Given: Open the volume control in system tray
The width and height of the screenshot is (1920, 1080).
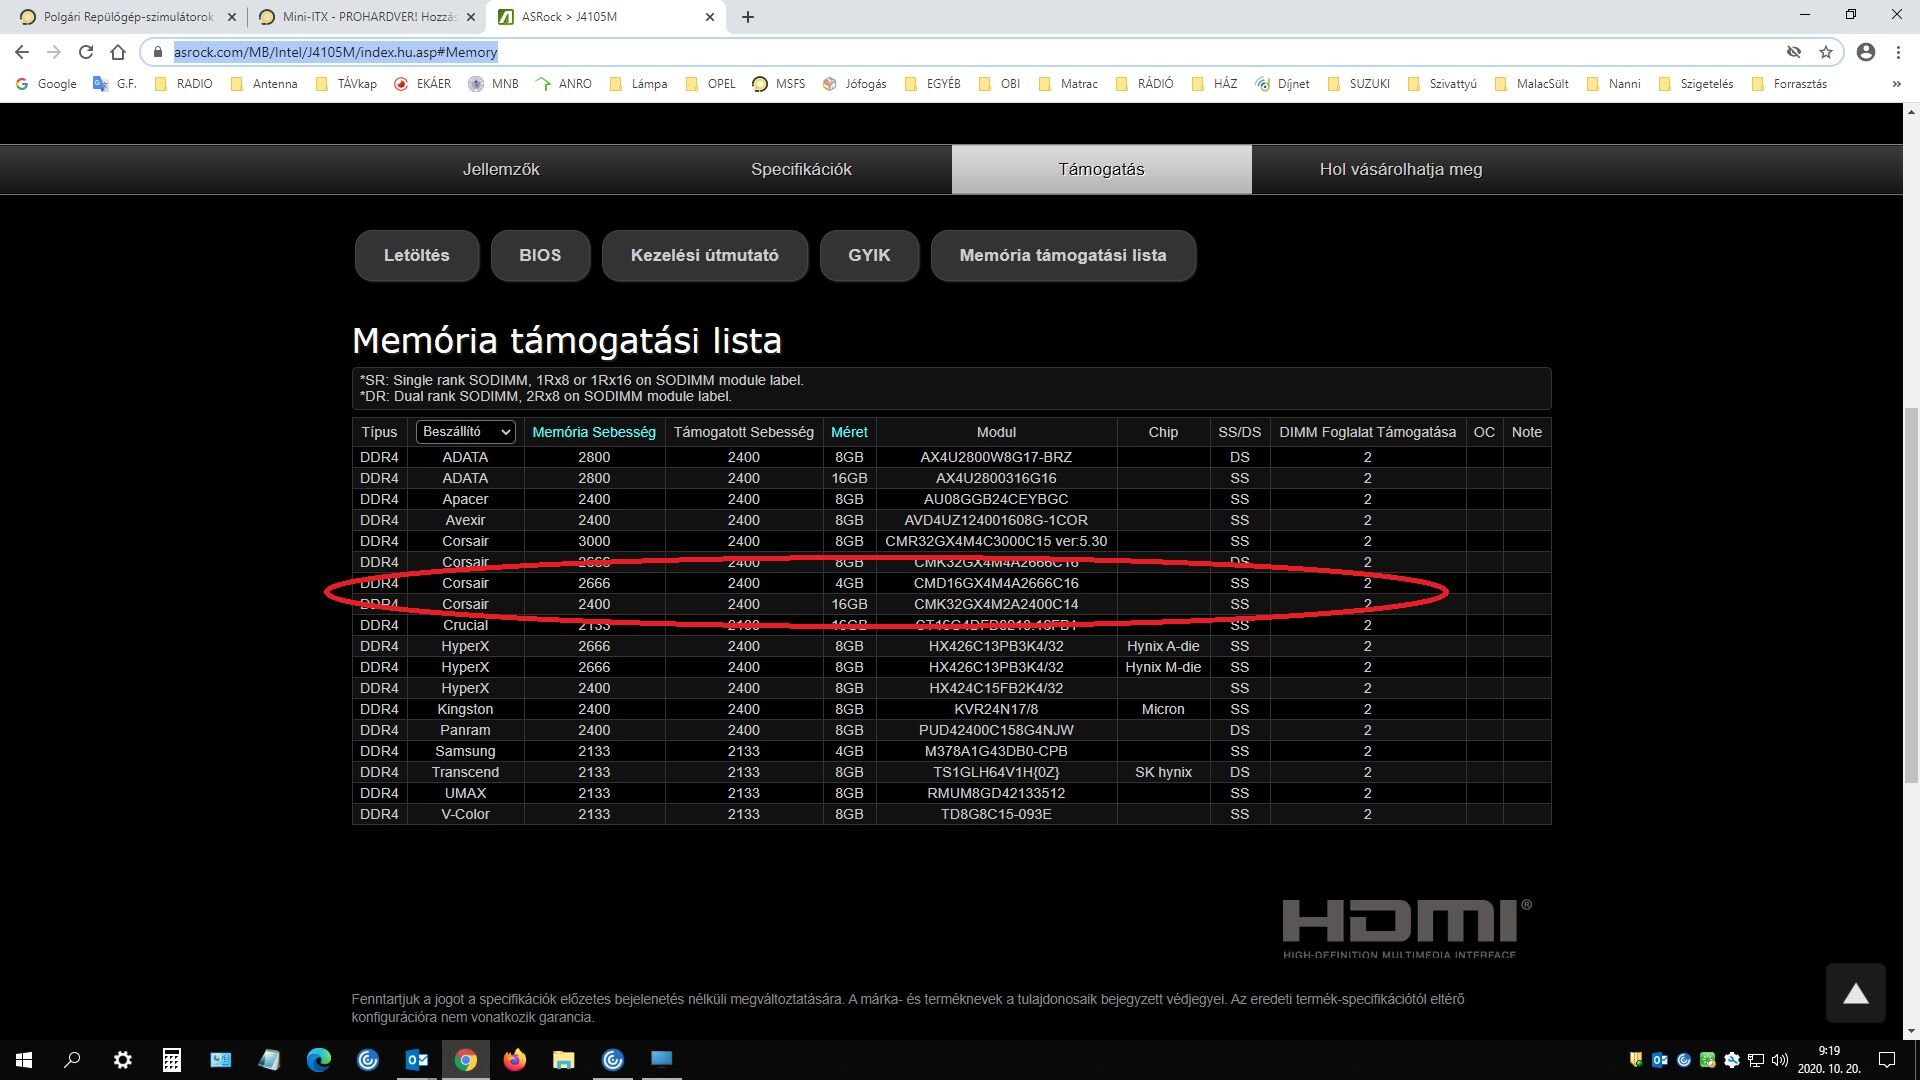Looking at the screenshot, I should pyautogui.click(x=1779, y=1060).
